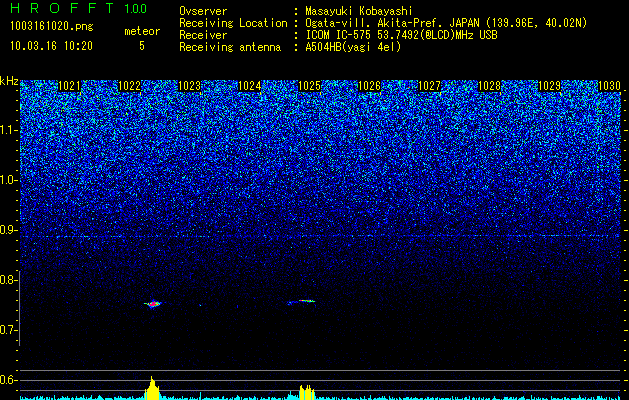Click the time marker 1024

pos(250,86)
